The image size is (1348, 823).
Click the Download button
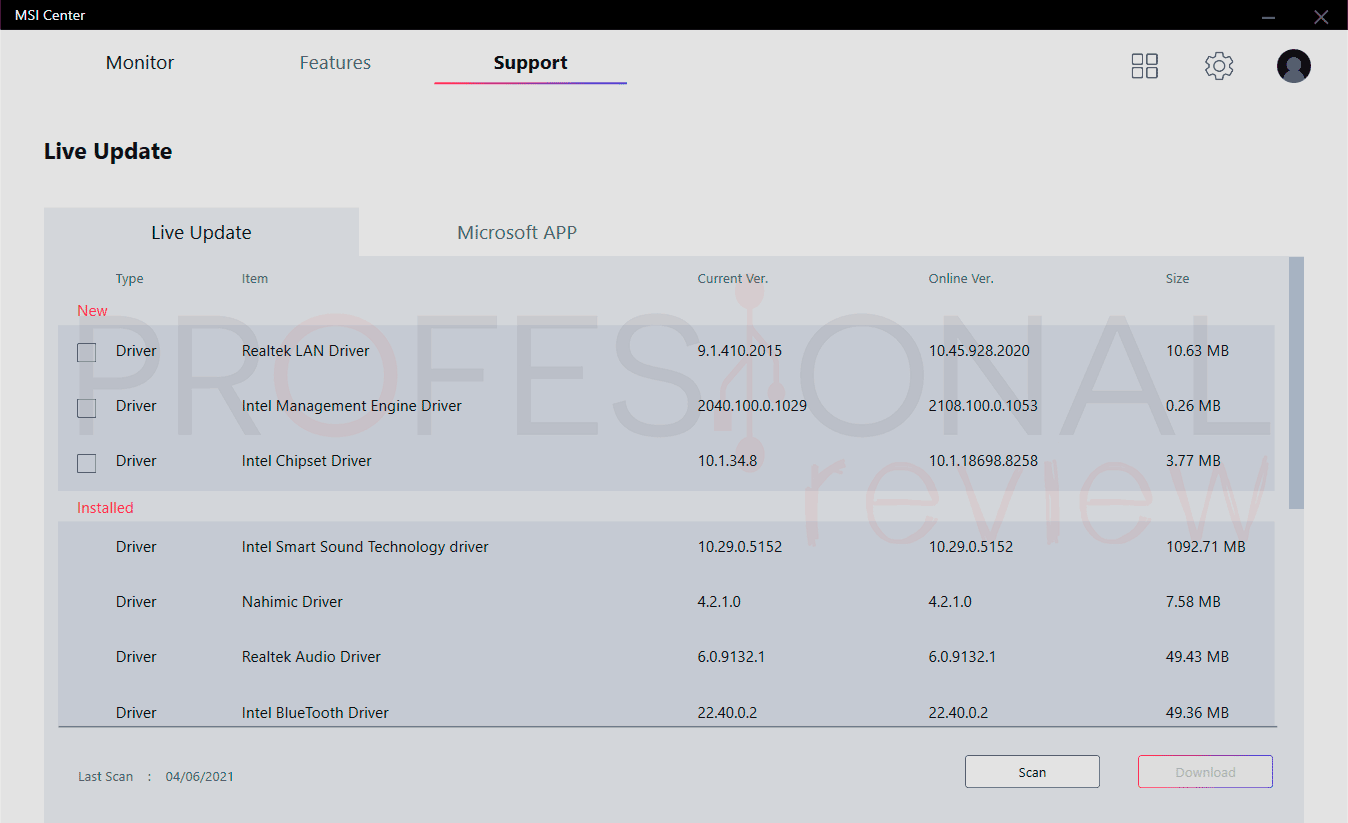coord(1205,772)
